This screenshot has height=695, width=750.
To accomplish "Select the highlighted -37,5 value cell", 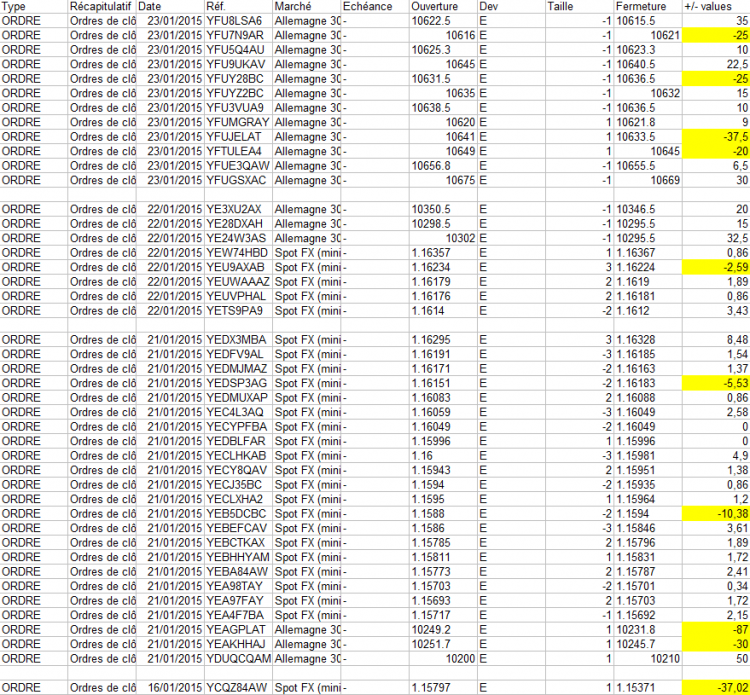I will point(716,137).
